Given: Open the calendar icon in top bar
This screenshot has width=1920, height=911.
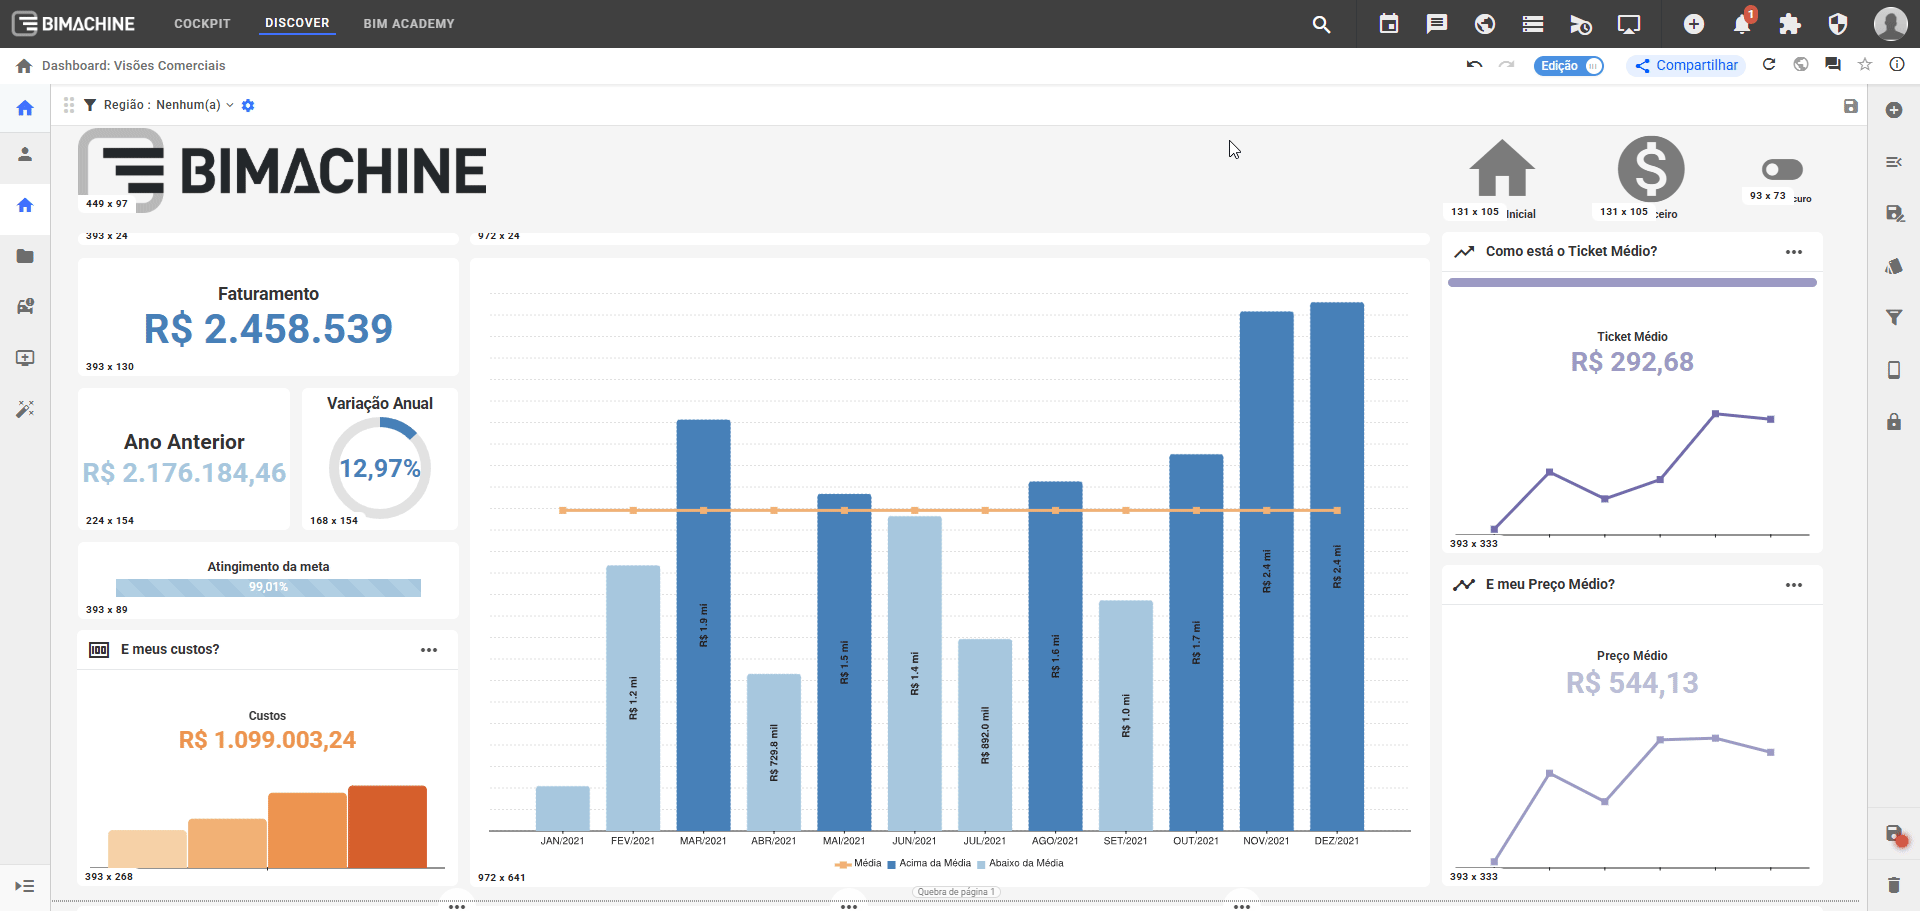Looking at the screenshot, I should (x=1389, y=24).
